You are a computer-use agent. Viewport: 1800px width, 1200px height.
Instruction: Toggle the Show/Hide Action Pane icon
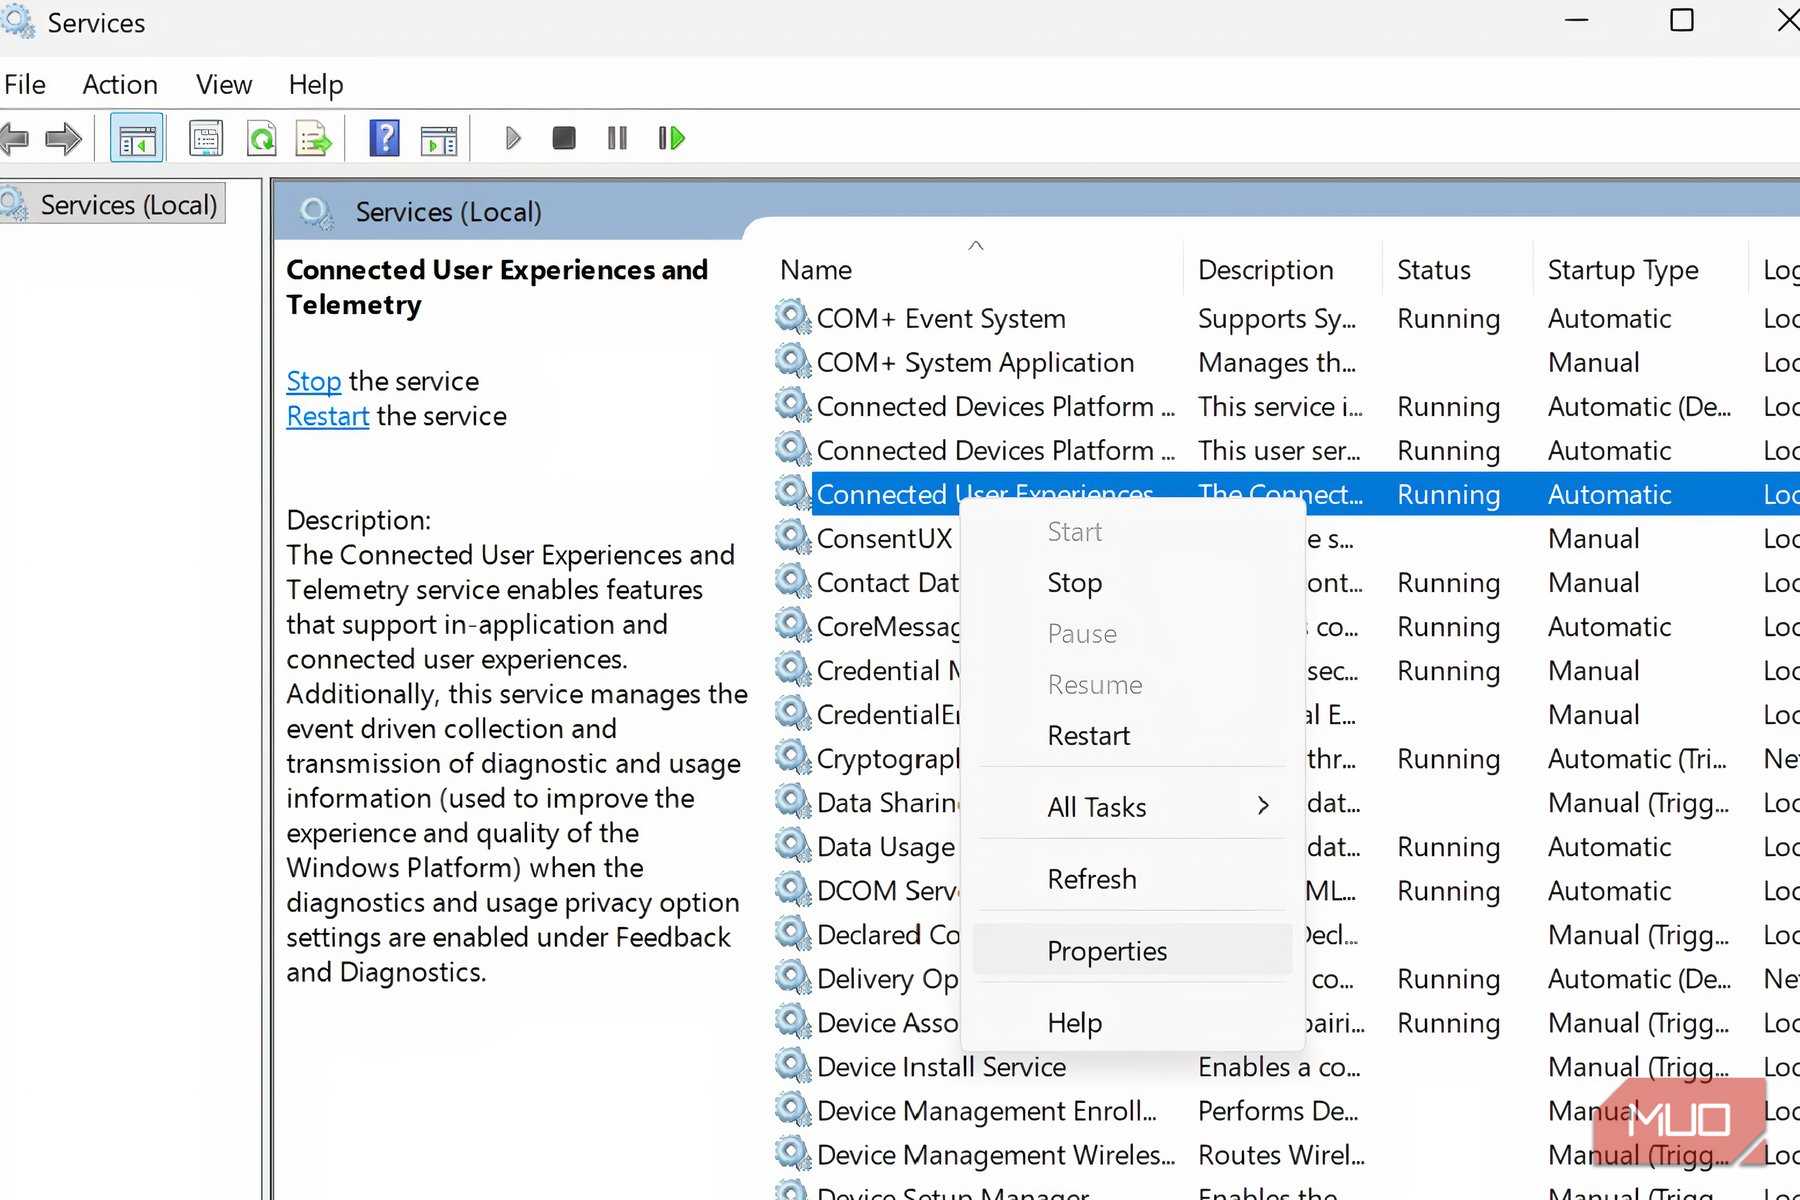tap(439, 140)
